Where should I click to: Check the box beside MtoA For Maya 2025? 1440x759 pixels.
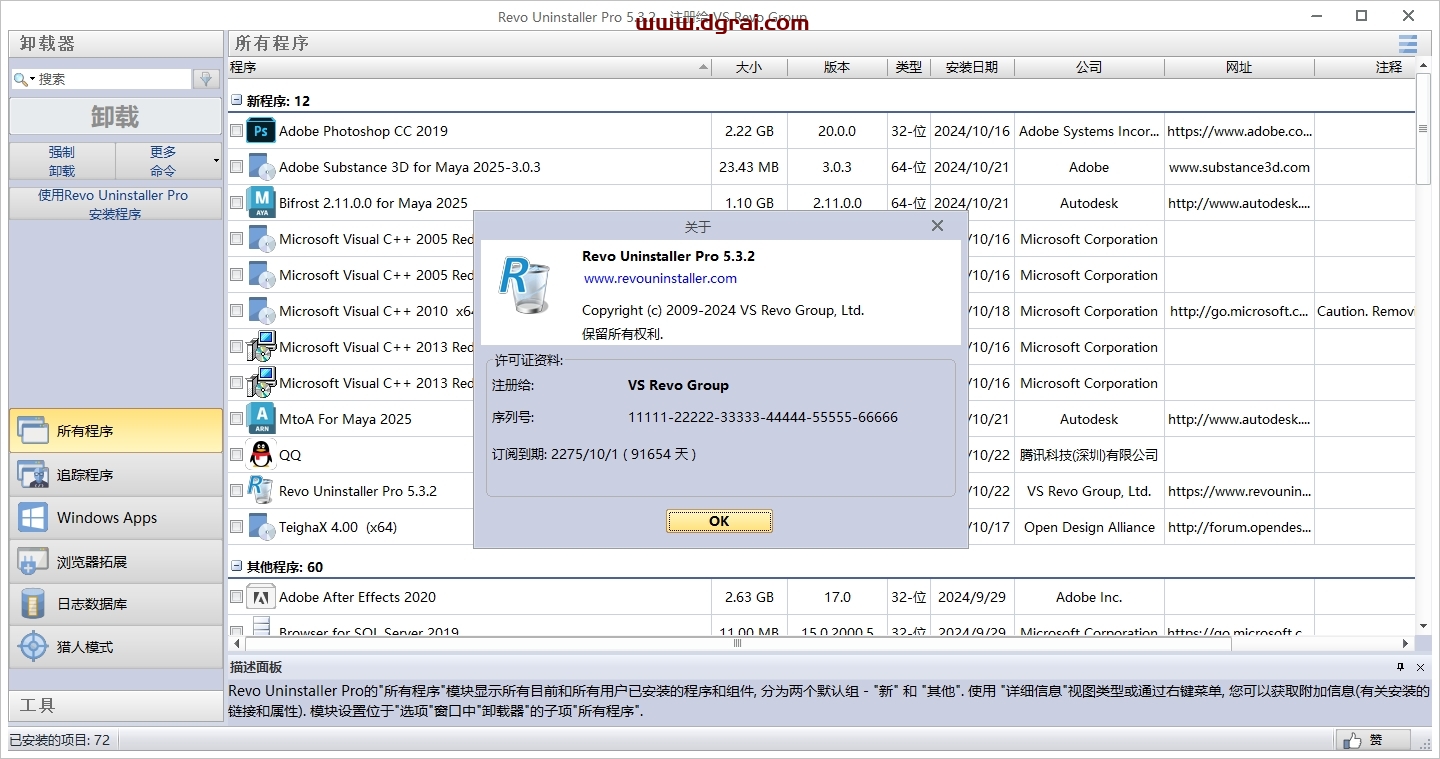[236, 419]
